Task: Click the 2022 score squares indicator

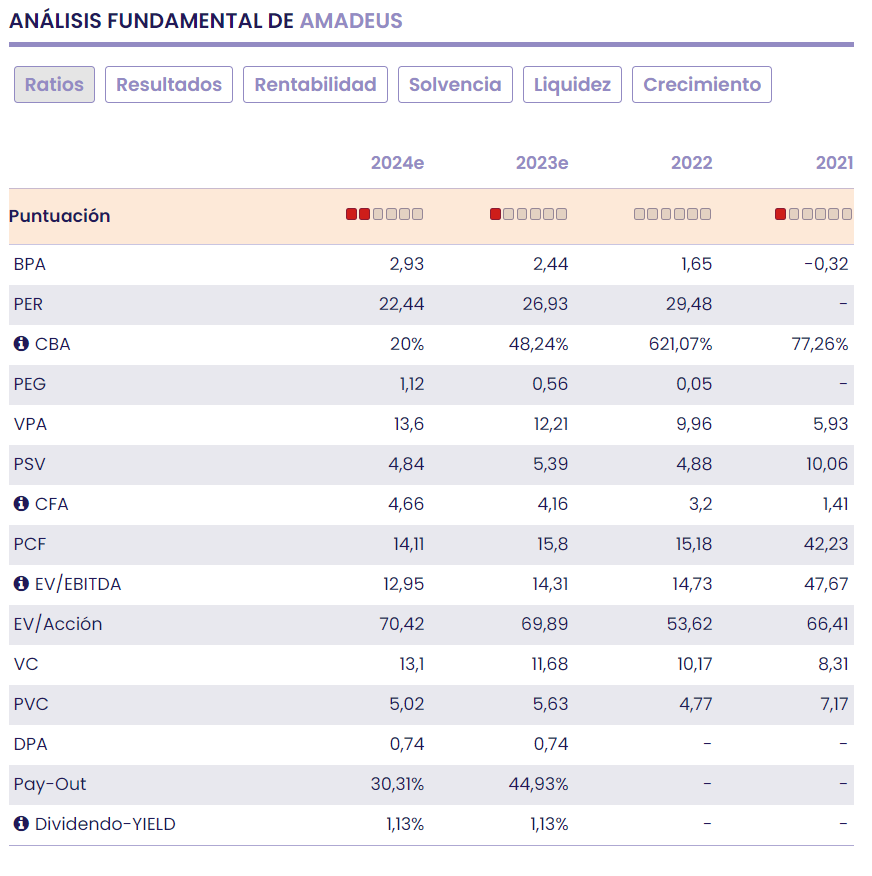Action: (x=672, y=214)
